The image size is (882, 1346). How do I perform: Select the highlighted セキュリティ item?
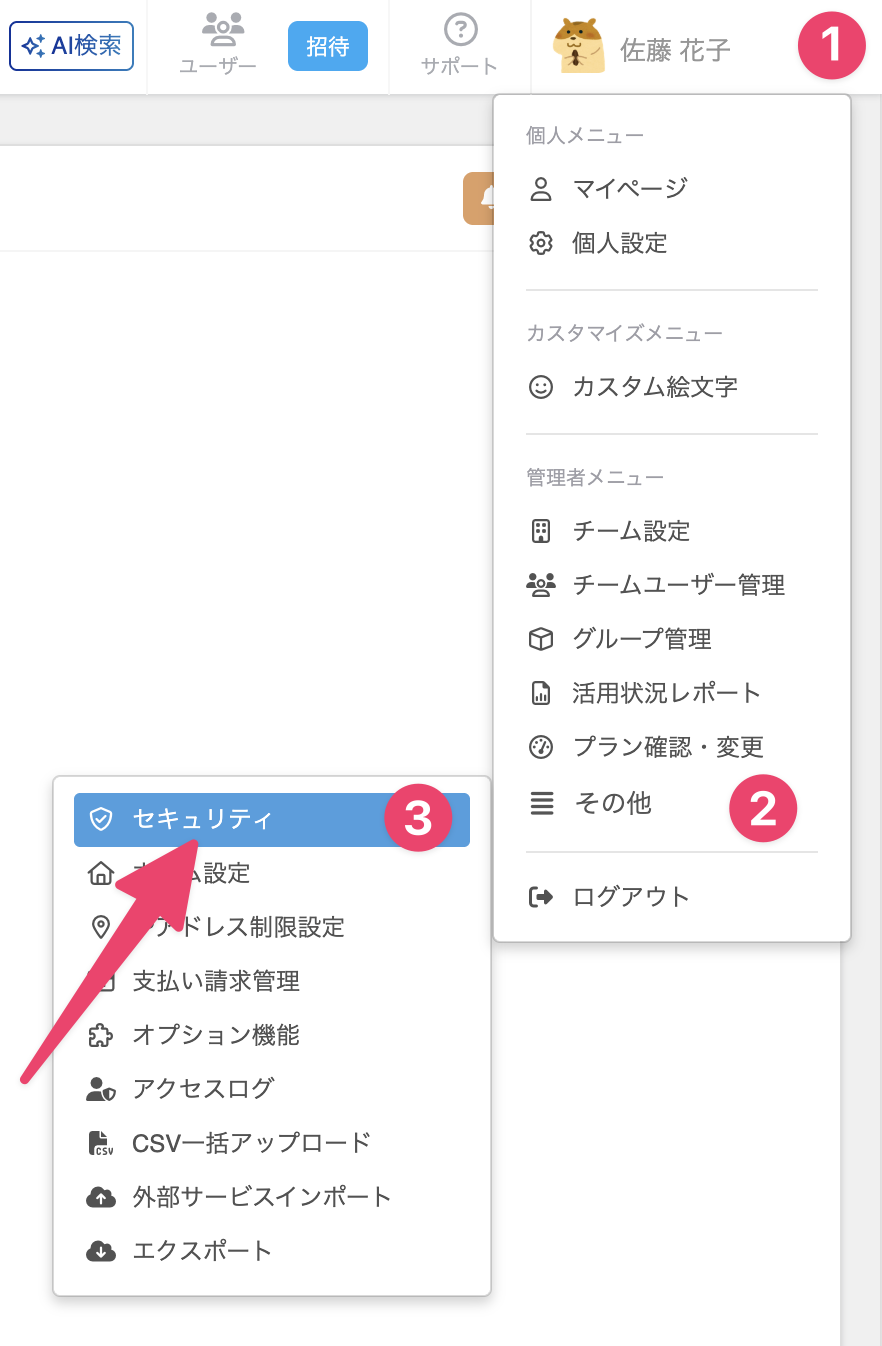272,820
